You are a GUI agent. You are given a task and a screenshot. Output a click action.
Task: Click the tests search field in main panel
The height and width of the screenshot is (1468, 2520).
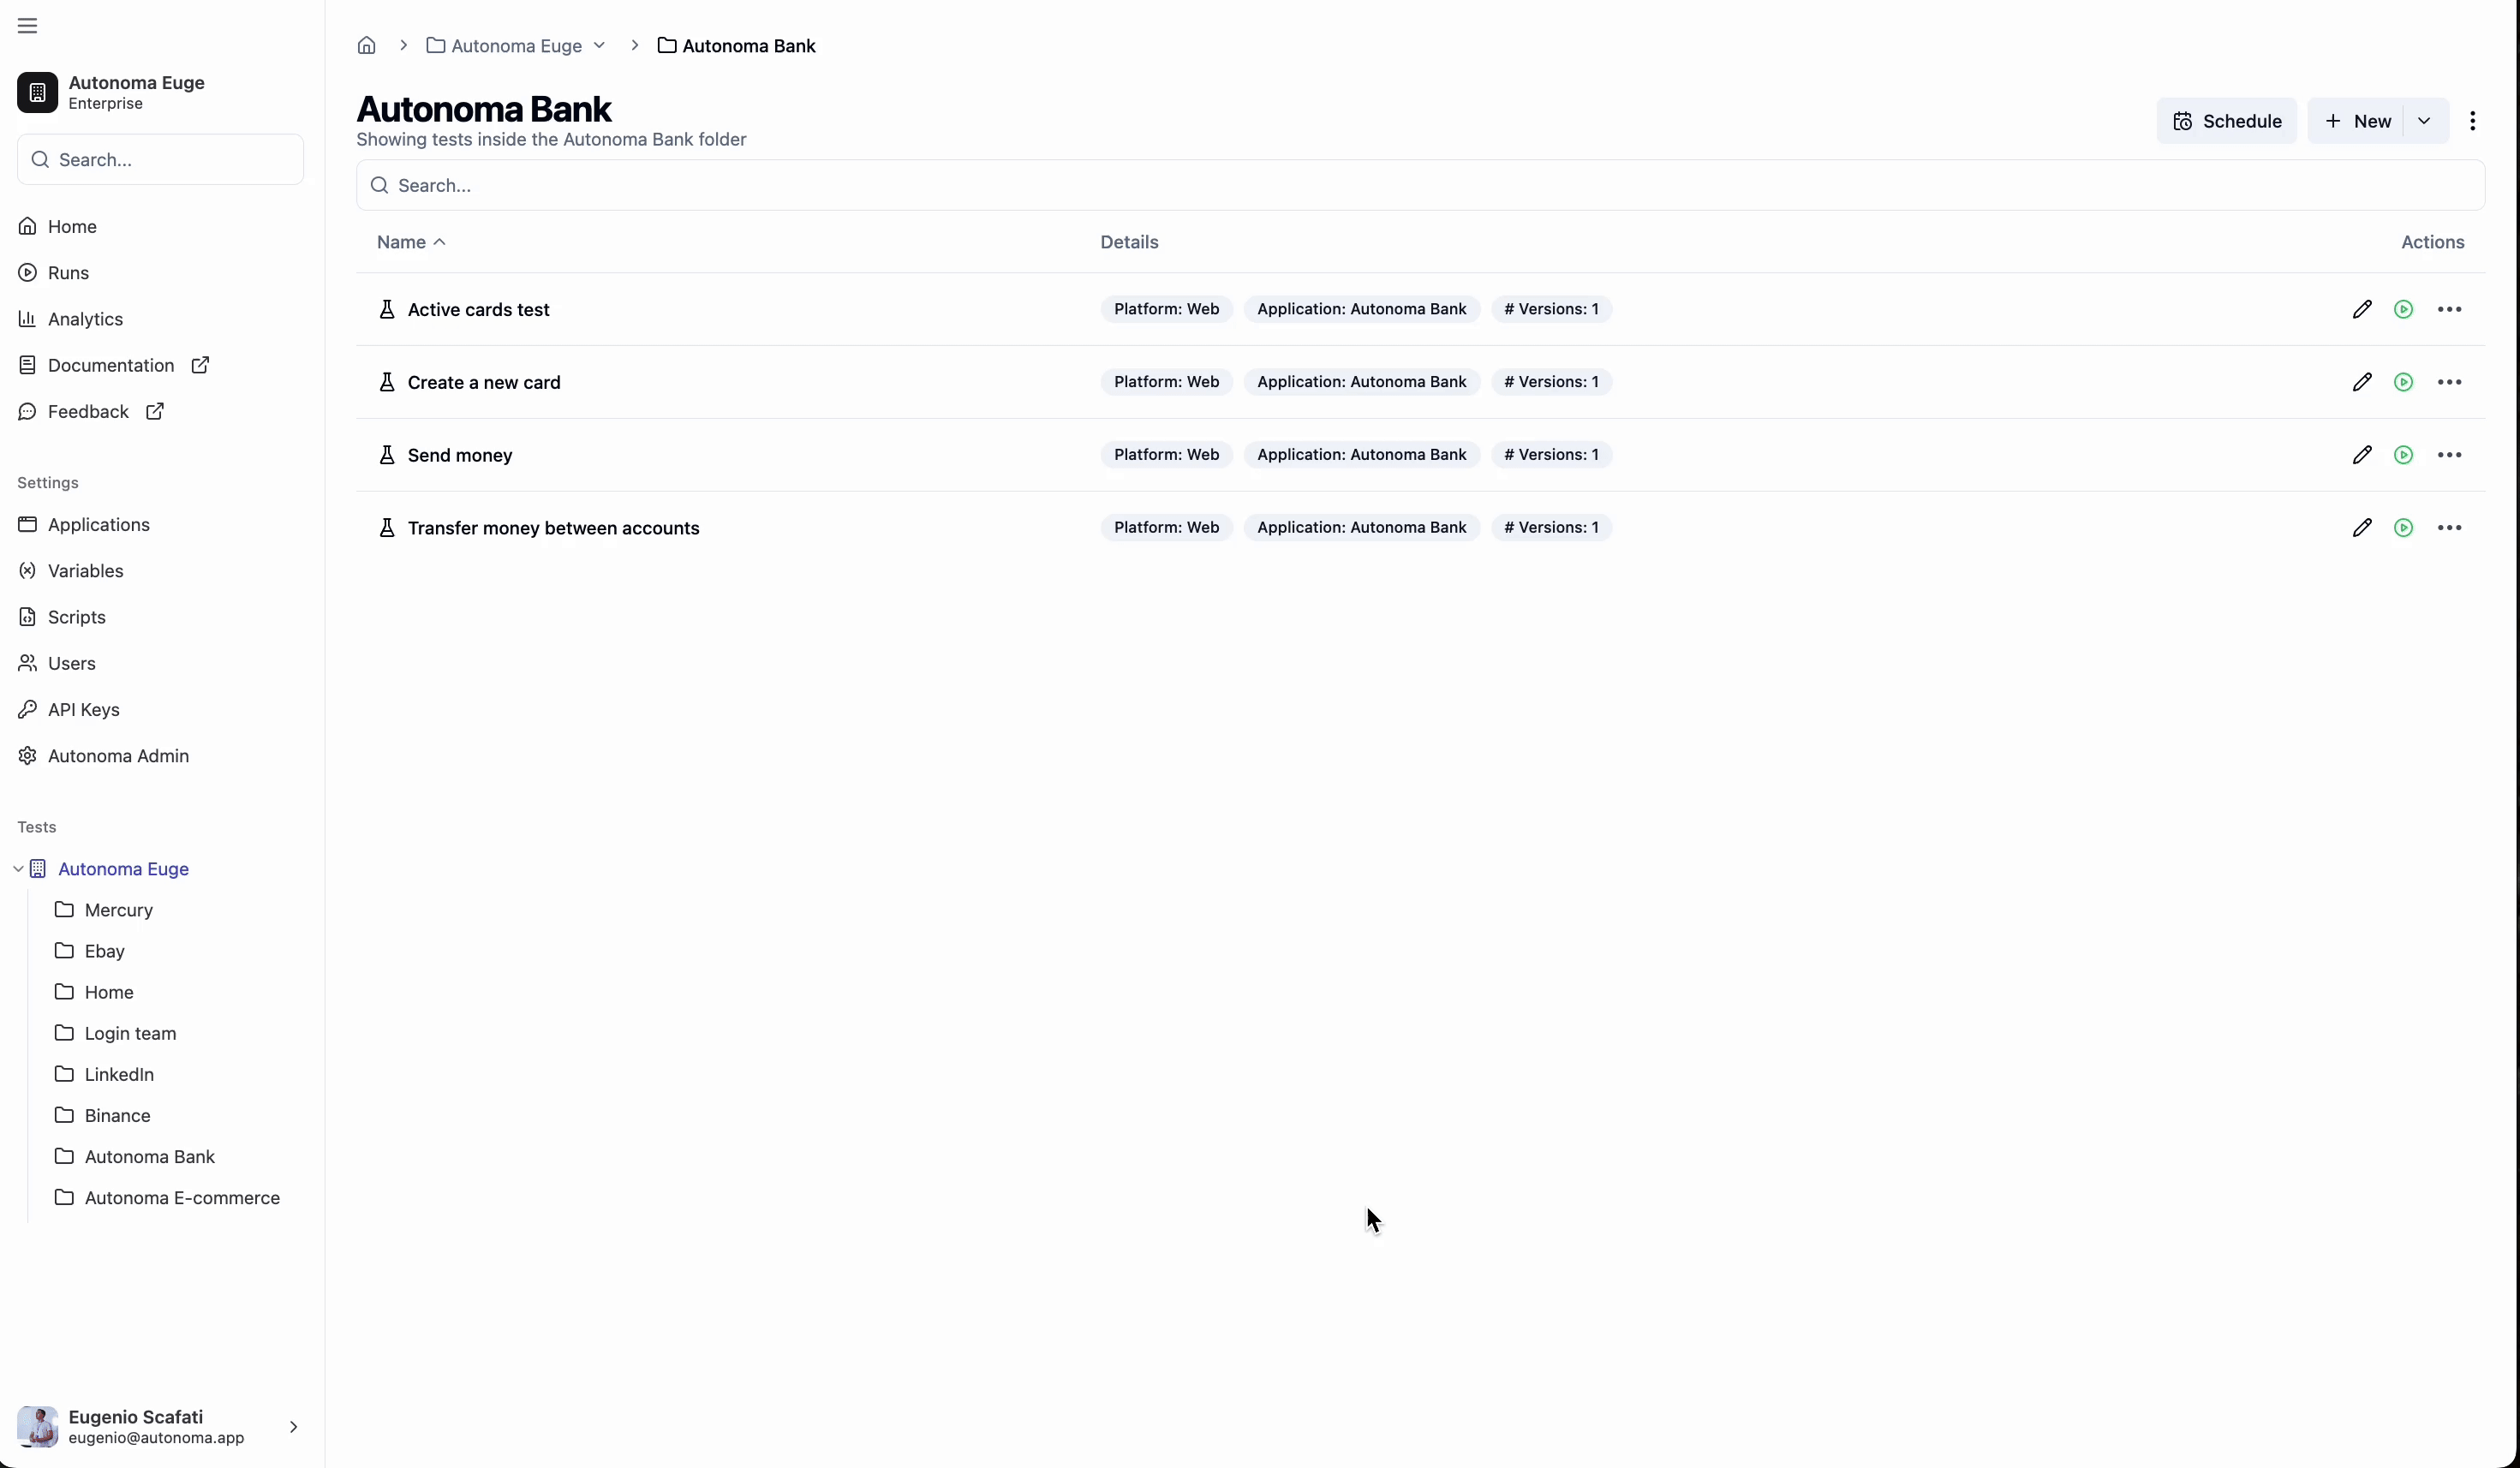(1420, 185)
